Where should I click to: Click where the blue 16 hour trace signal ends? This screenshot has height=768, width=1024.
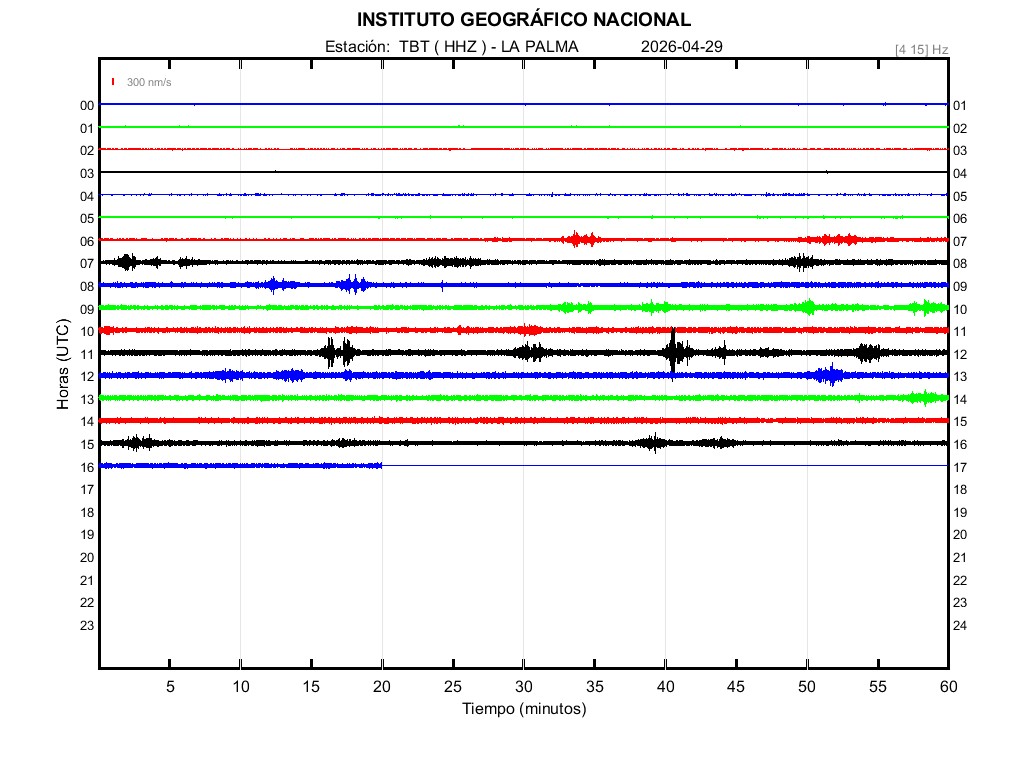click(382, 465)
